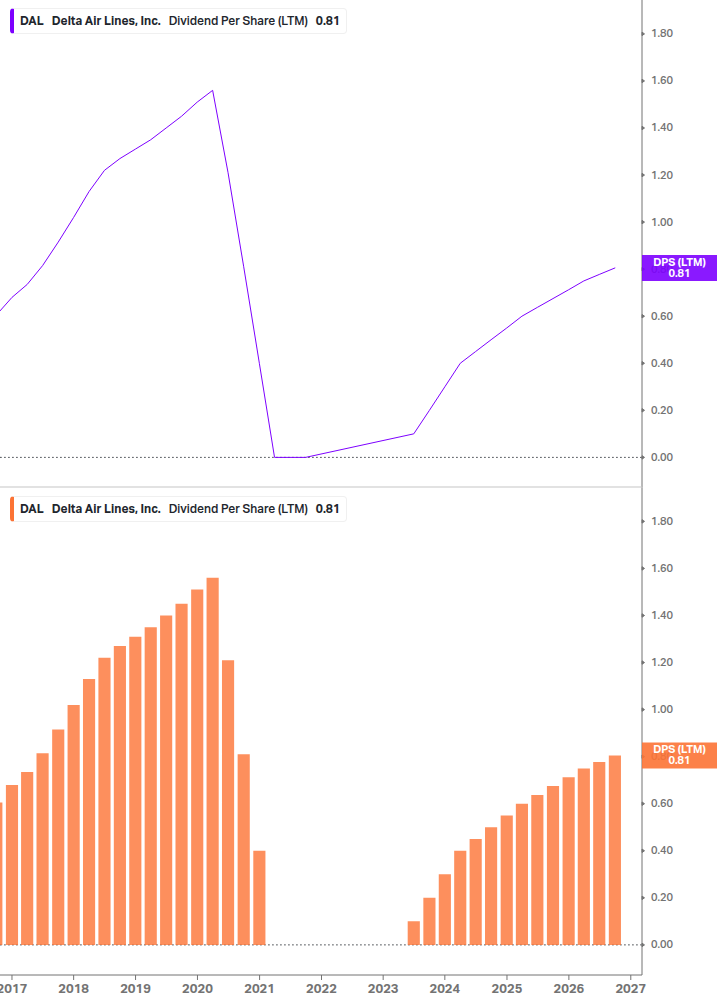The height and width of the screenshot is (1005, 717).
Task: Click 1.80 on the top chart's price axis
Action: 662,33
